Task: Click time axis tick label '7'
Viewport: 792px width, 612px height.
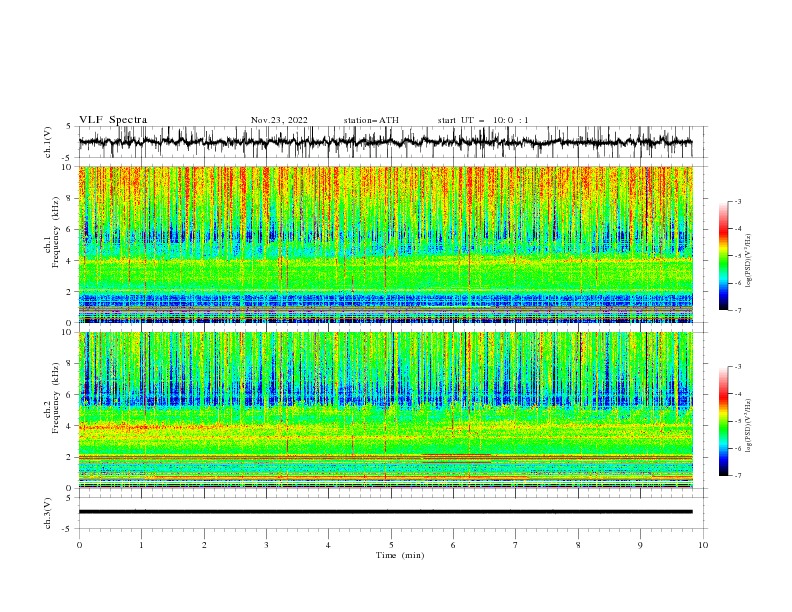Action: (x=516, y=545)
